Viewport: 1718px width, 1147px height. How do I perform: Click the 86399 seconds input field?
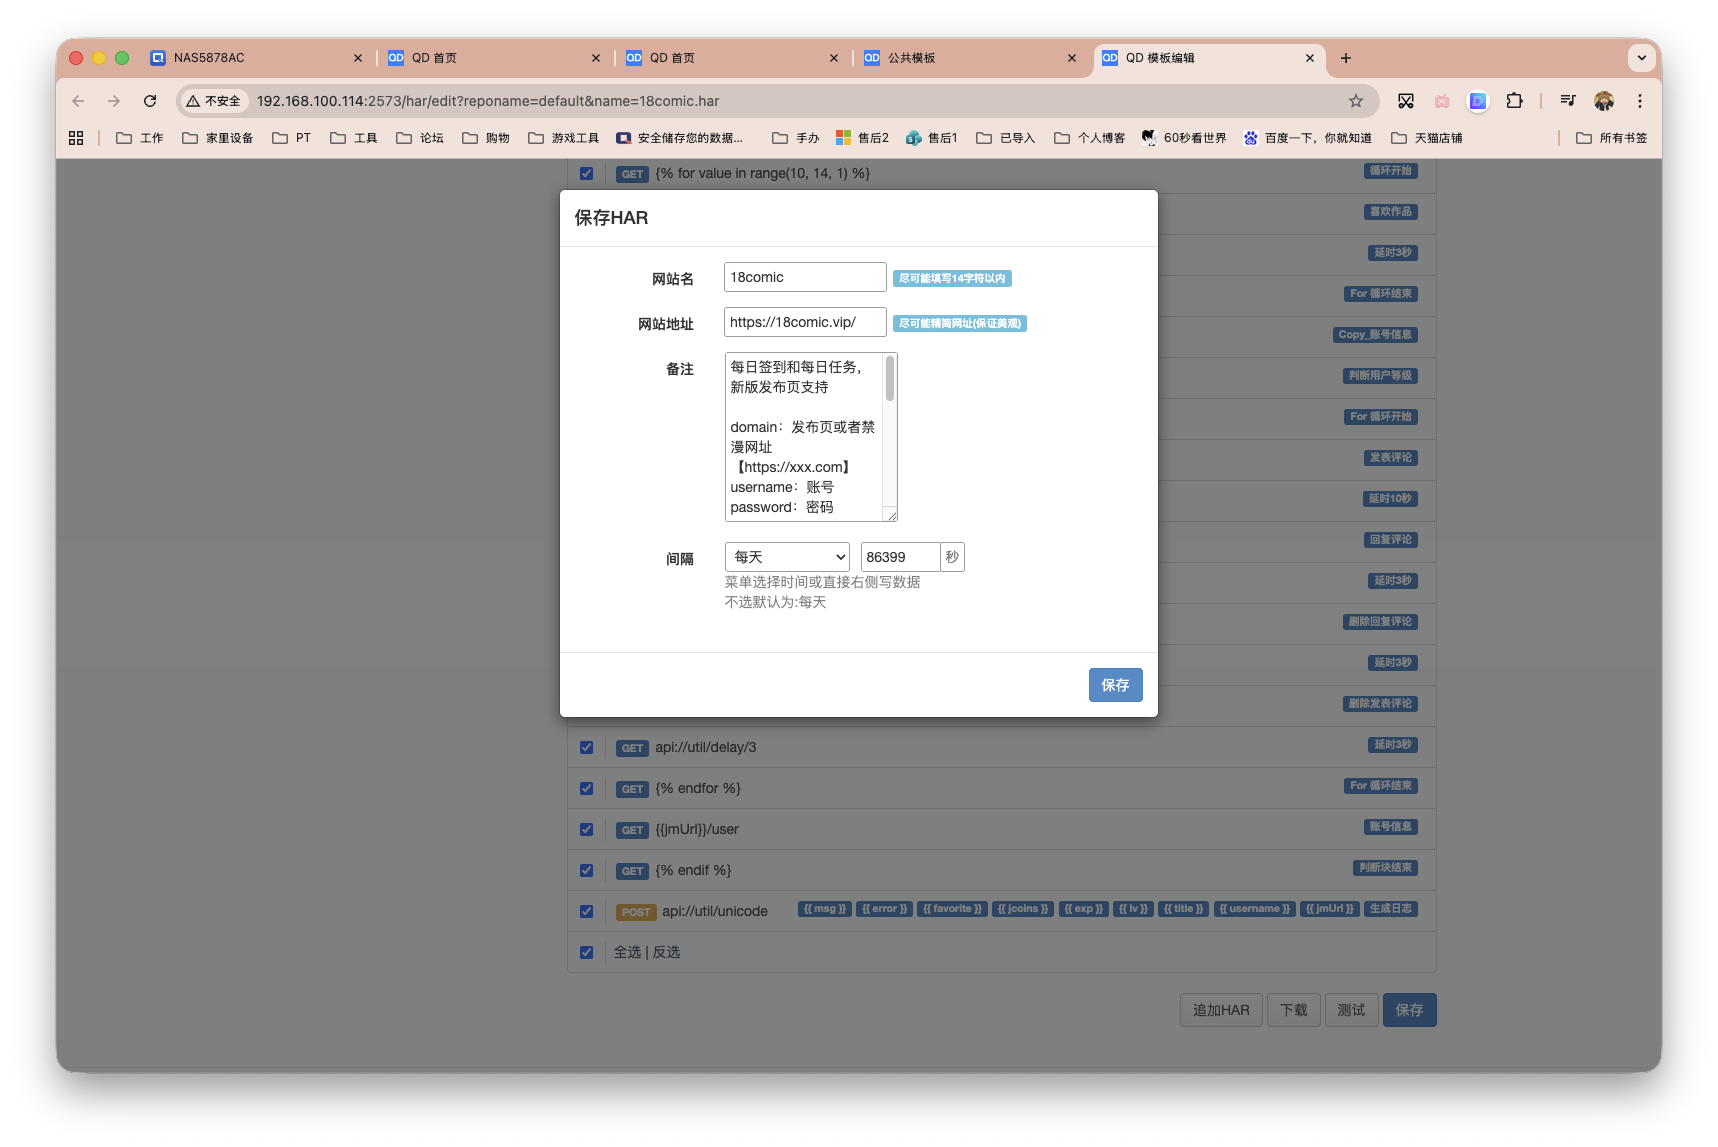(899, 557)
